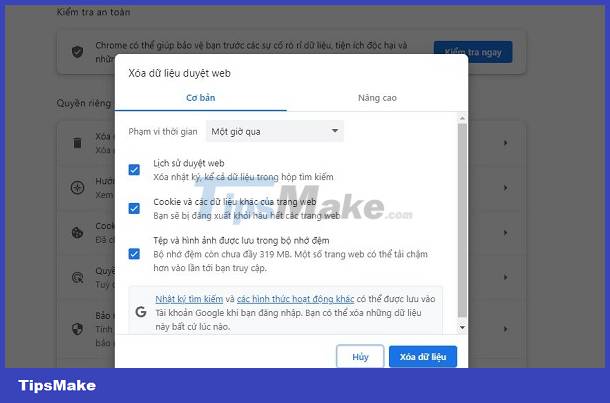
Task: Click the Kiểm tra an toàn heading
Action: click(93, 12)
